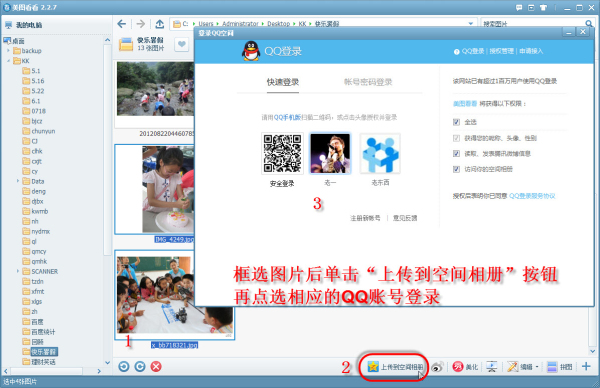Click Desktop in address path
Image resolution: width=600 pixels, height=388 pixels.
pos(278,24)
